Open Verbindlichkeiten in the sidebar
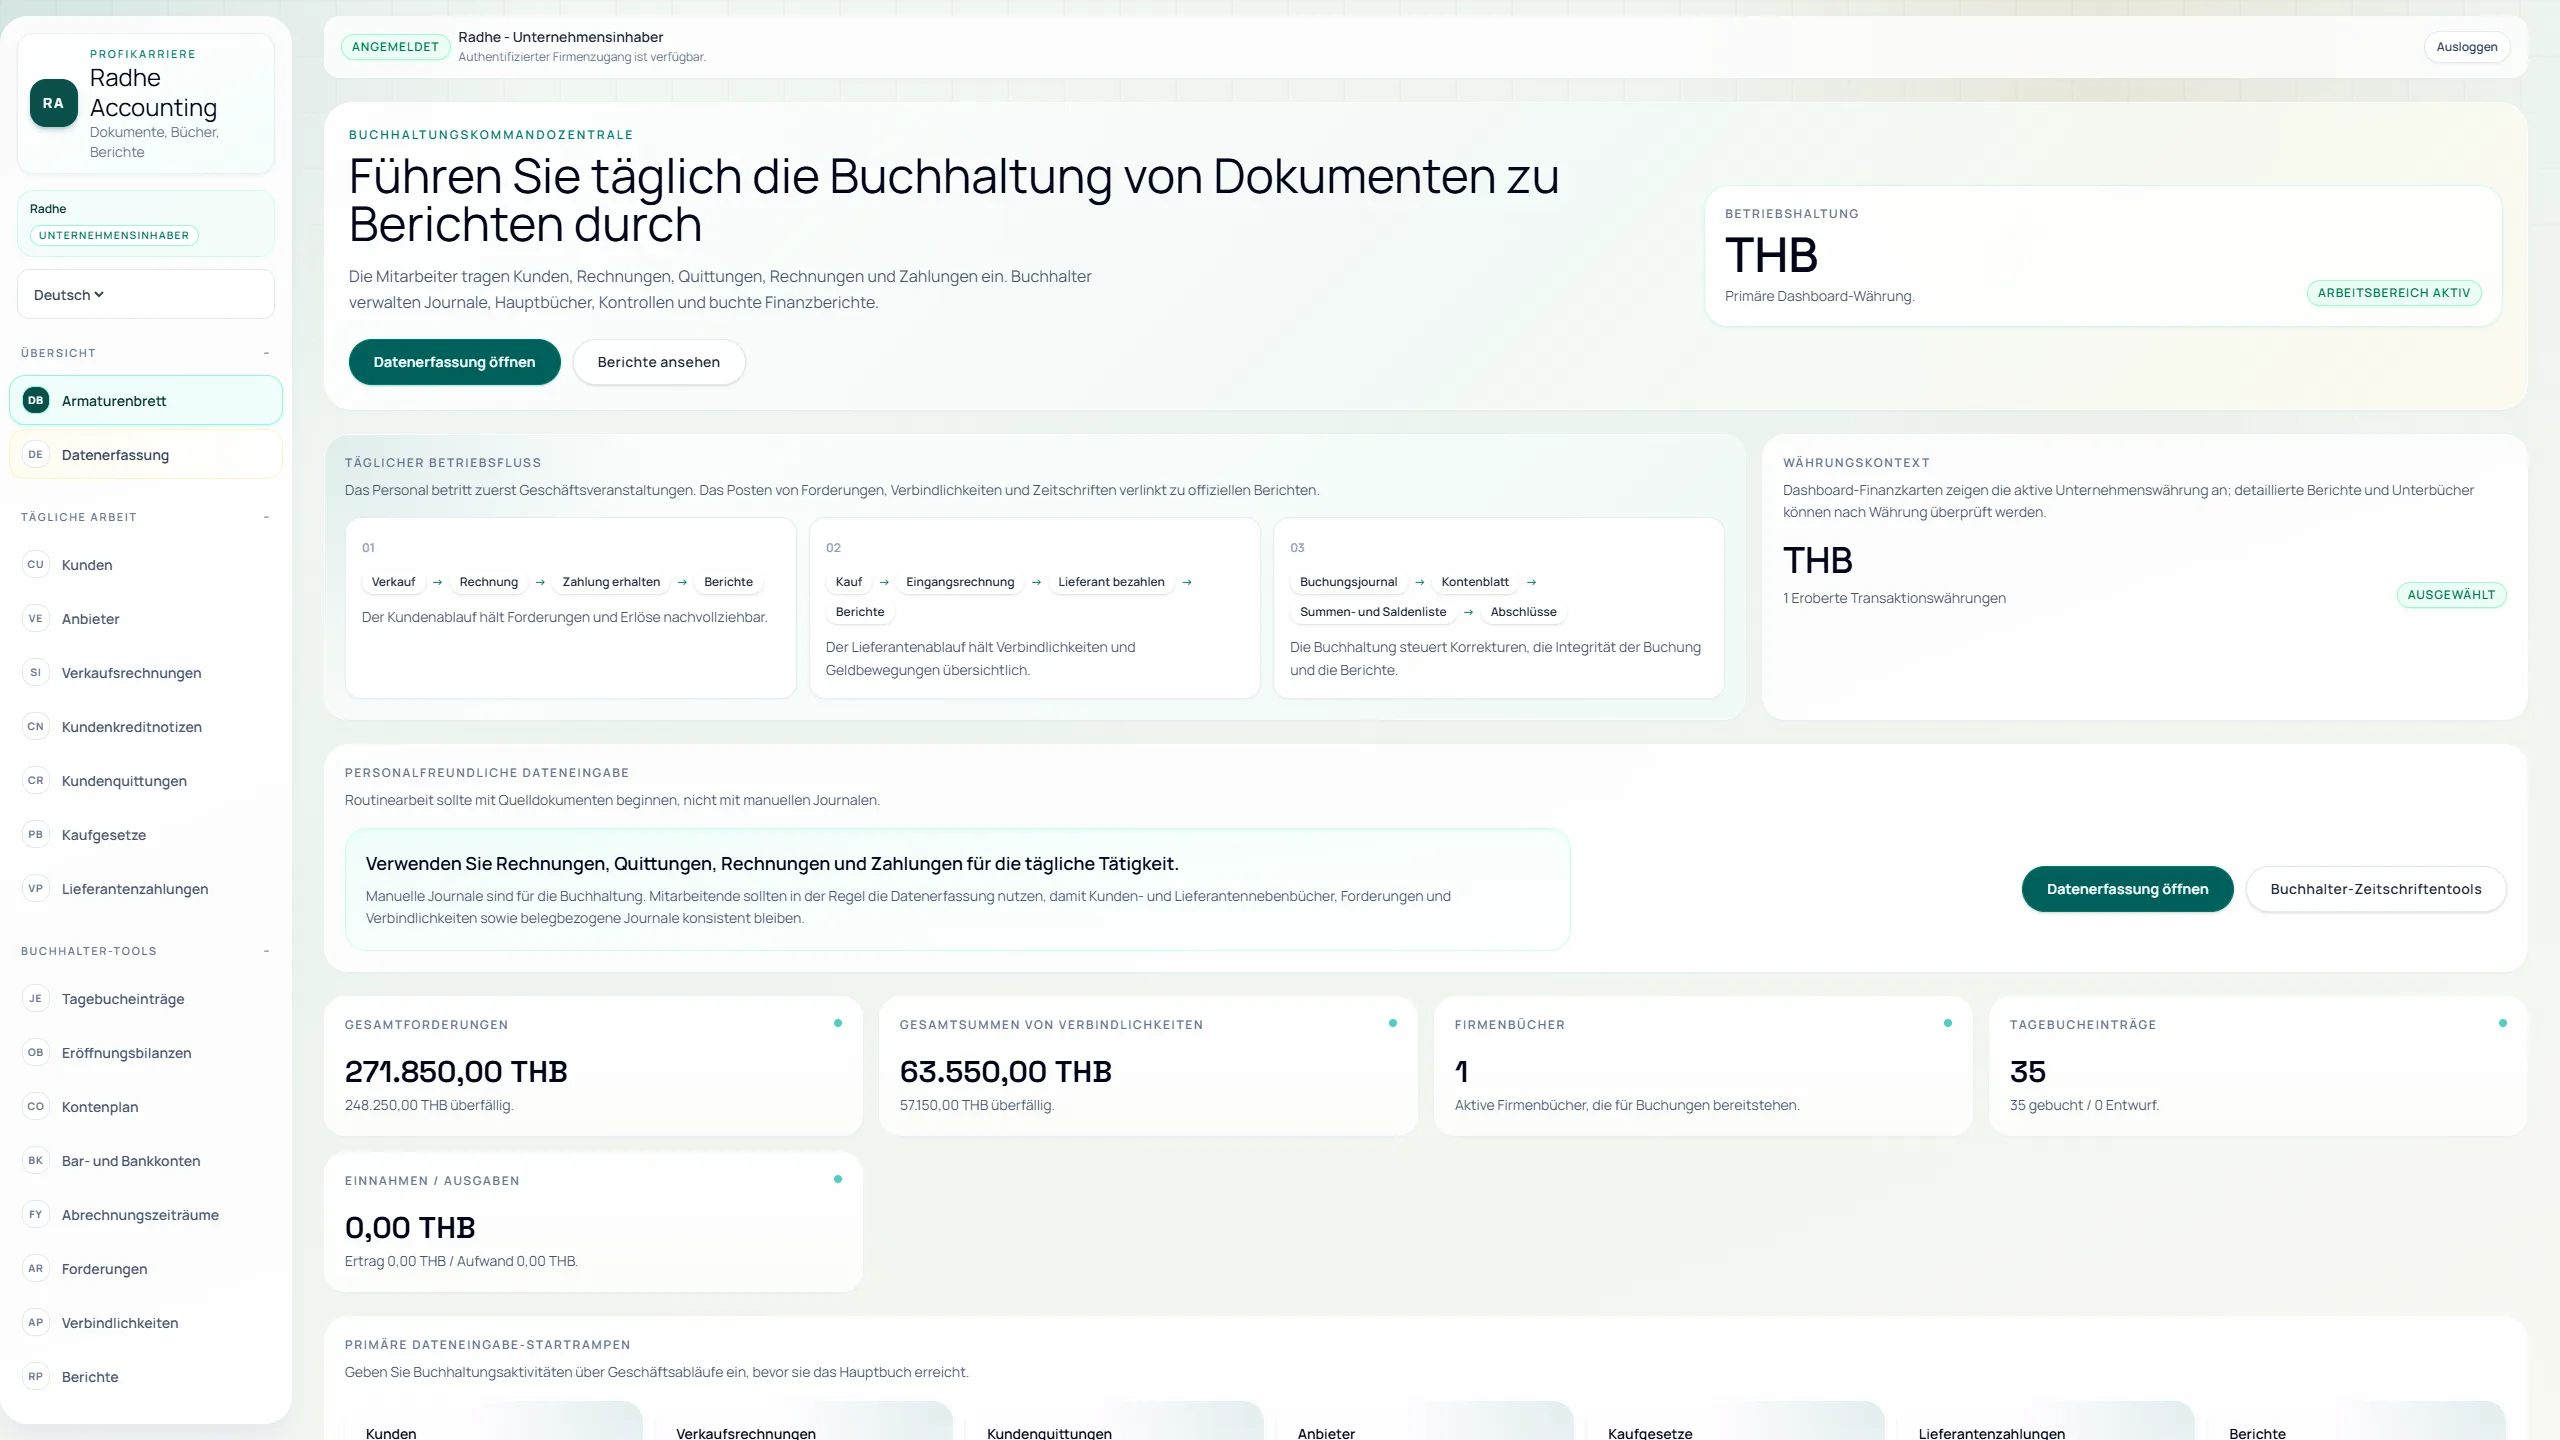 point(146,1322)
